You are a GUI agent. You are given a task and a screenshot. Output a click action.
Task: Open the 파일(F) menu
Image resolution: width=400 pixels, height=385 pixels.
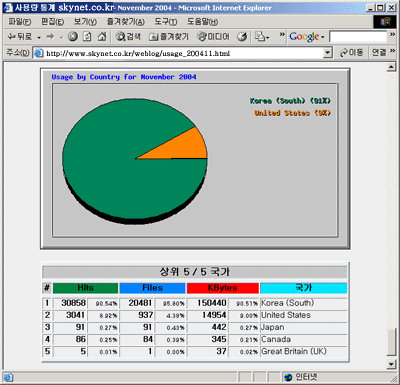pyautogui.click(x=20, y=22)
